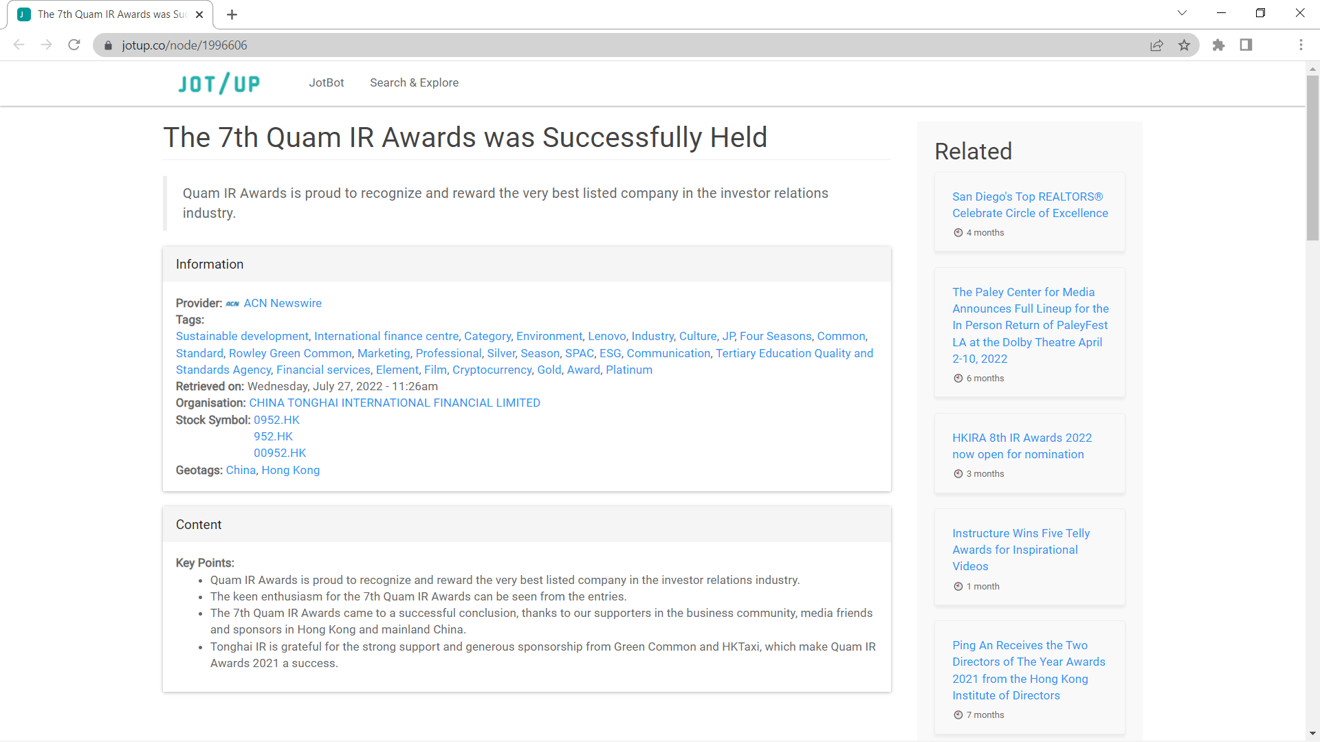1320x742 pixels.
Task: Click the Marketing tag
Action: pyautogui.click(x=383, y=353)
